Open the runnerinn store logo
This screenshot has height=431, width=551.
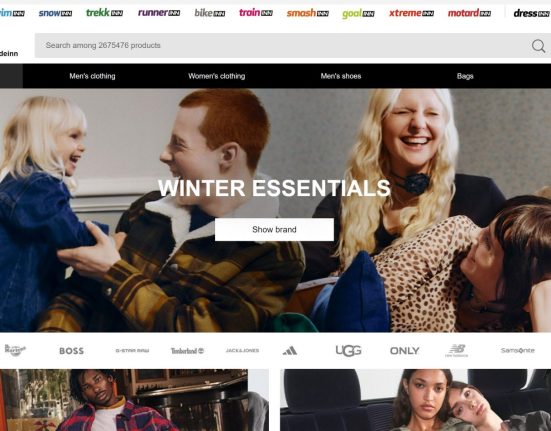159,13
